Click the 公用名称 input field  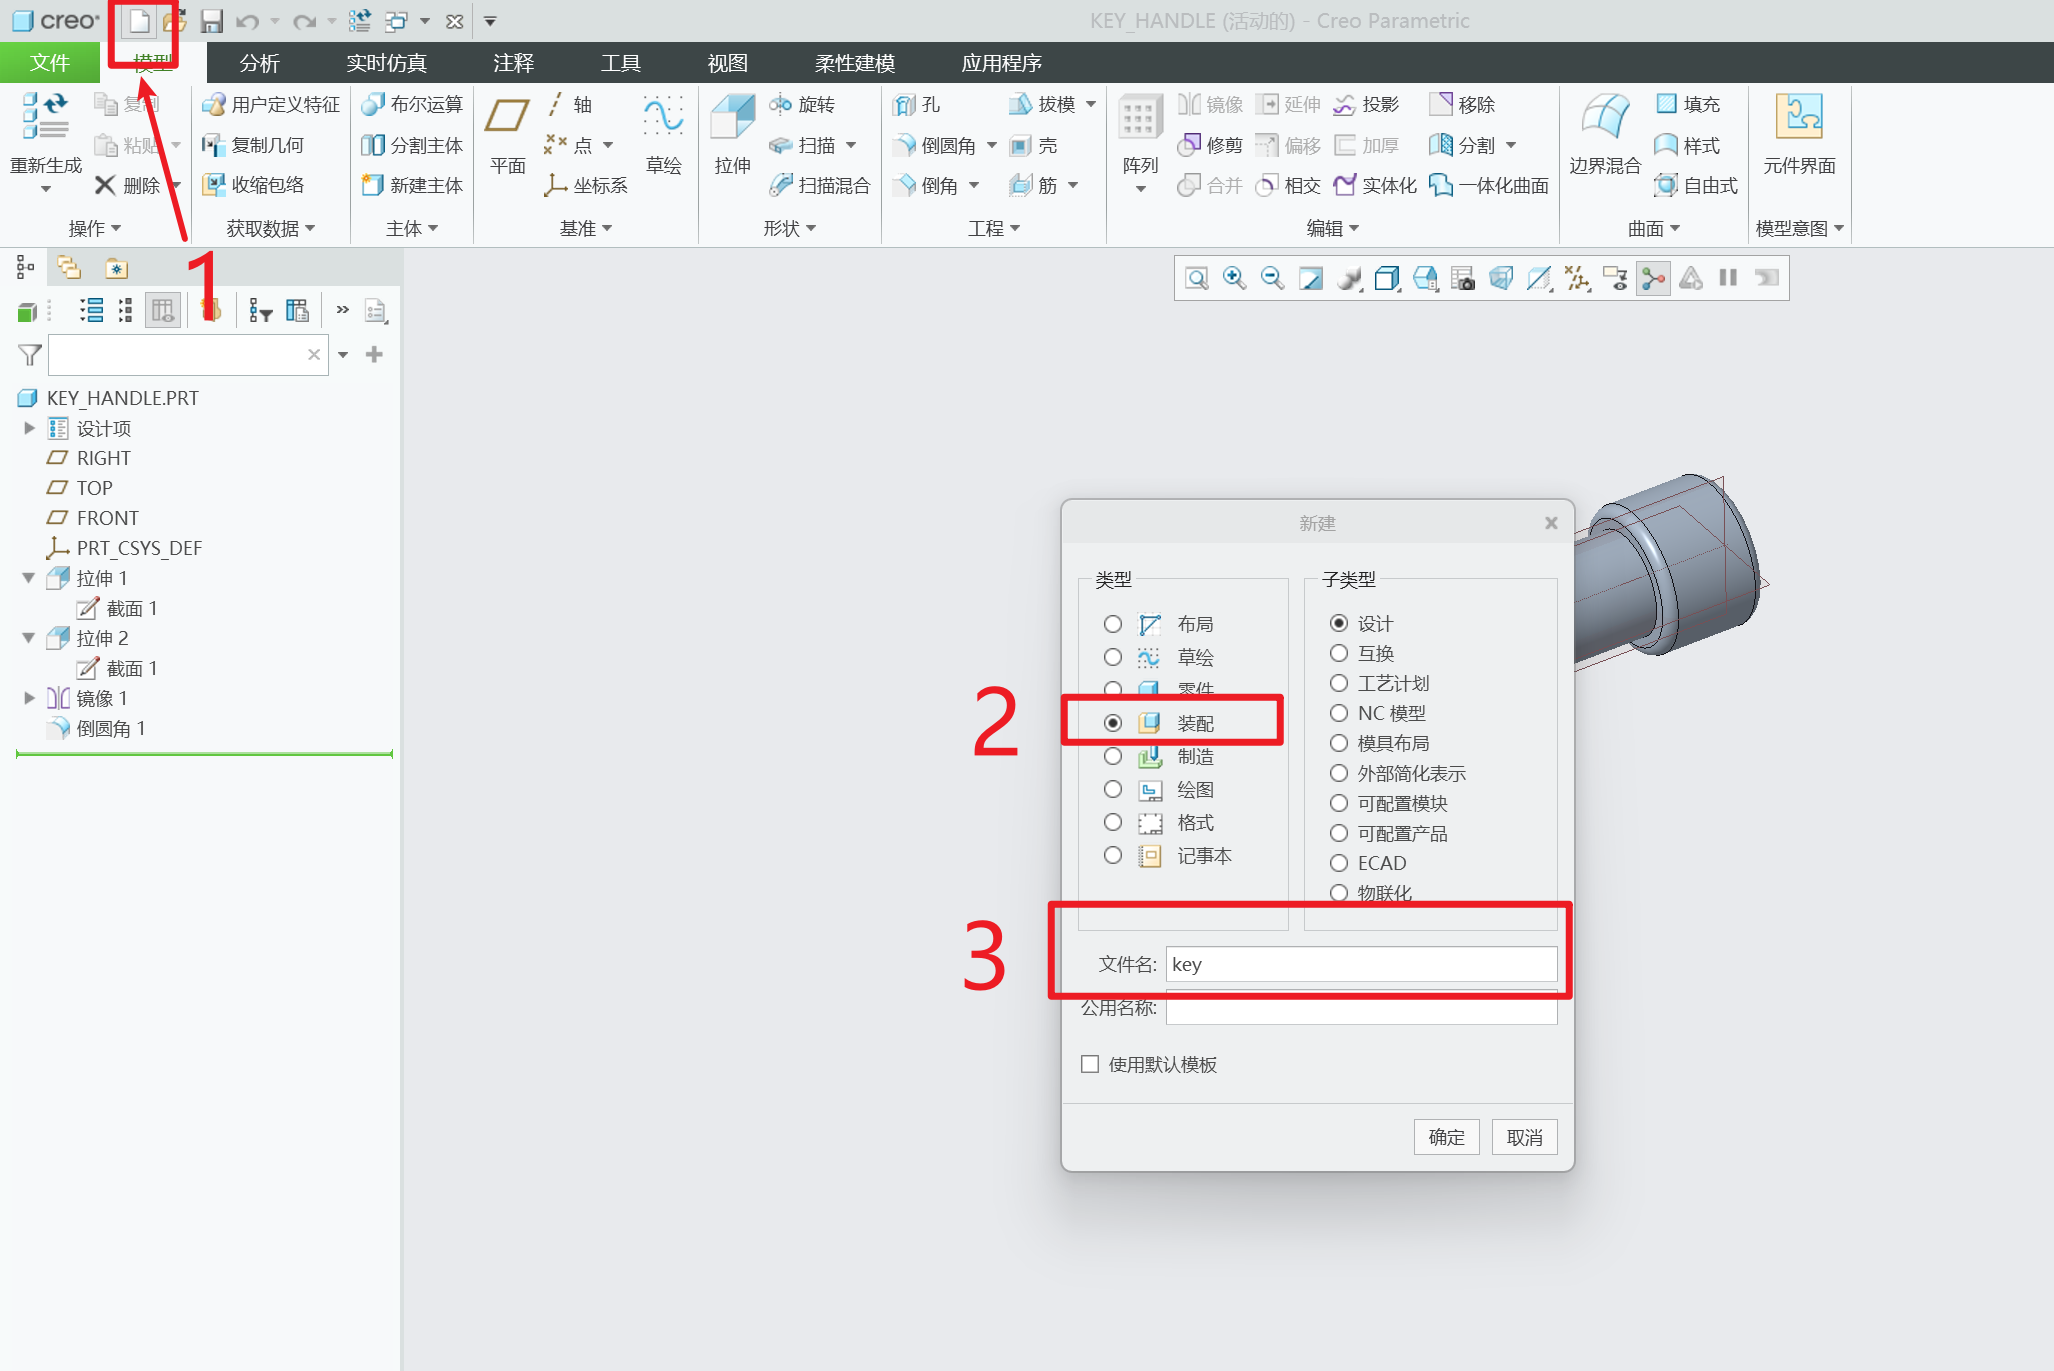1360,1011
